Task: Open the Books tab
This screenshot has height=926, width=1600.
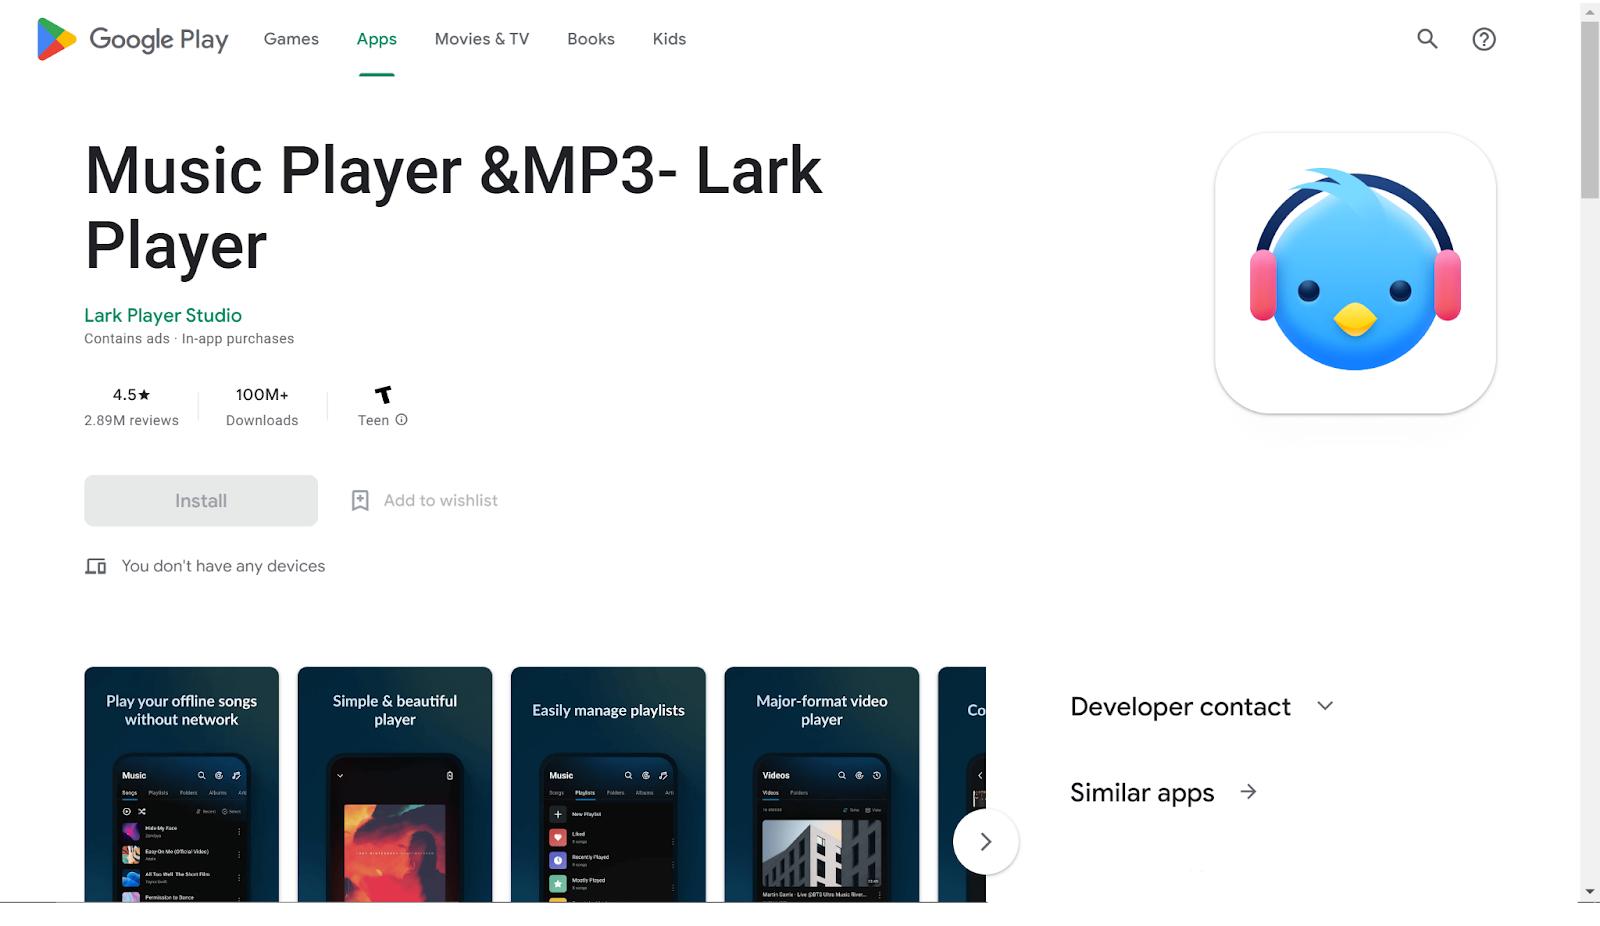Action: click(591, 39)
